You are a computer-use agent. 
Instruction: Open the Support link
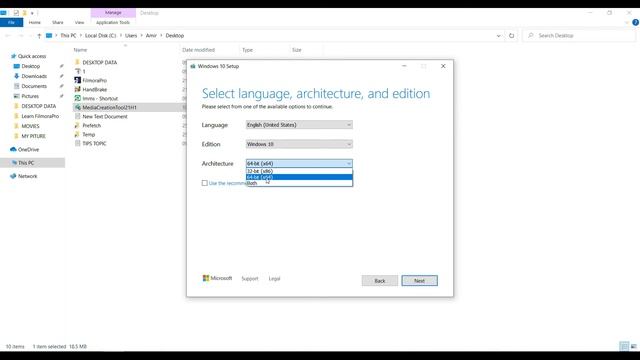click(x=250, y=279)
